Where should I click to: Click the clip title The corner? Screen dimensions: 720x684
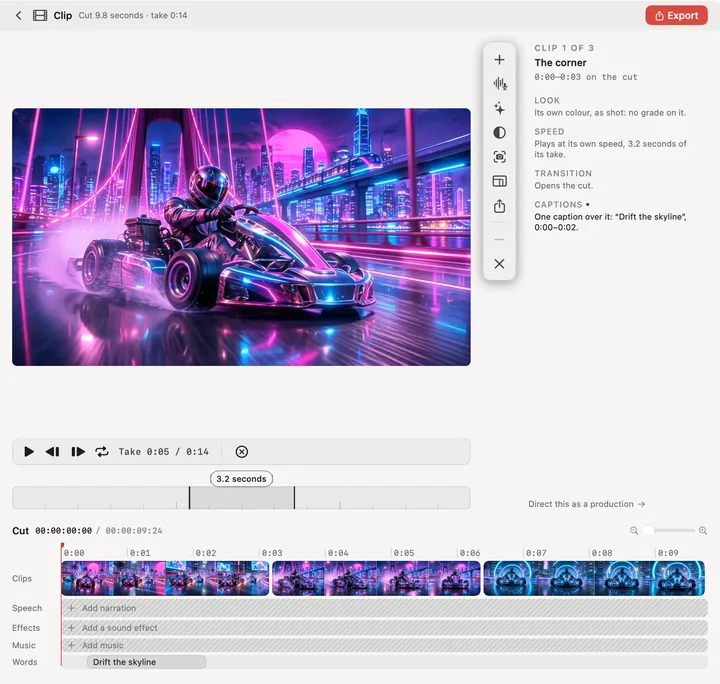[560, 63]
